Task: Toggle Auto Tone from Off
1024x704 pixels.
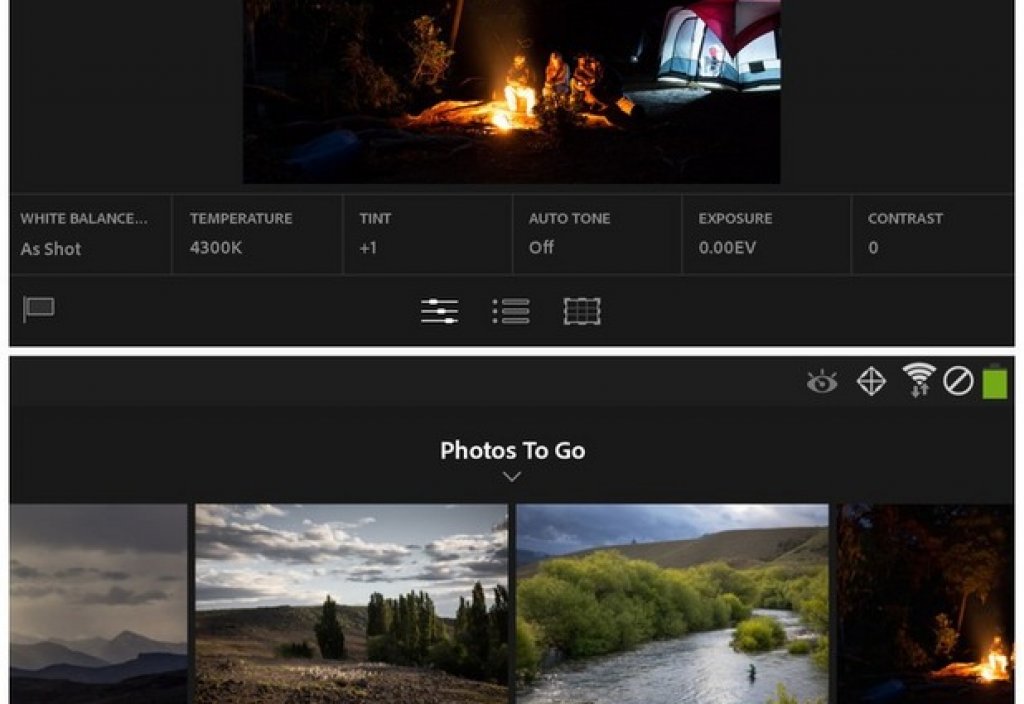Action: tap(596, 234)
